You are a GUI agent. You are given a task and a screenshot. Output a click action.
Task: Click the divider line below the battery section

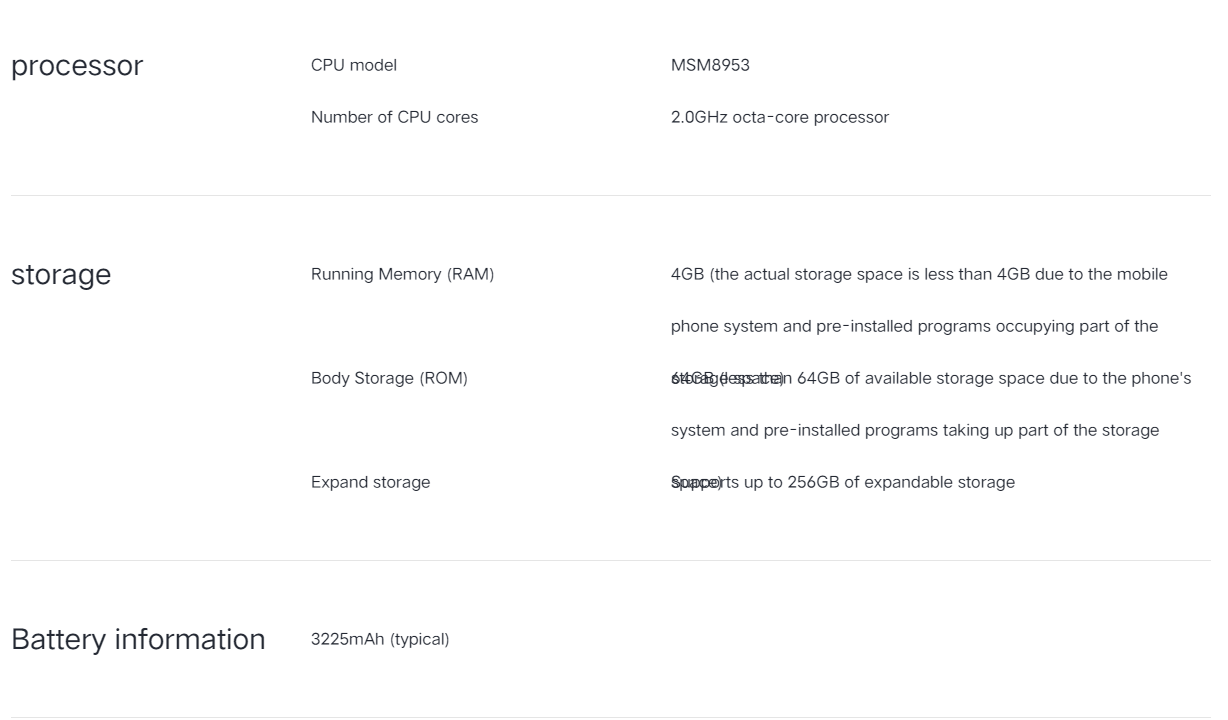[x=610, y=716]
